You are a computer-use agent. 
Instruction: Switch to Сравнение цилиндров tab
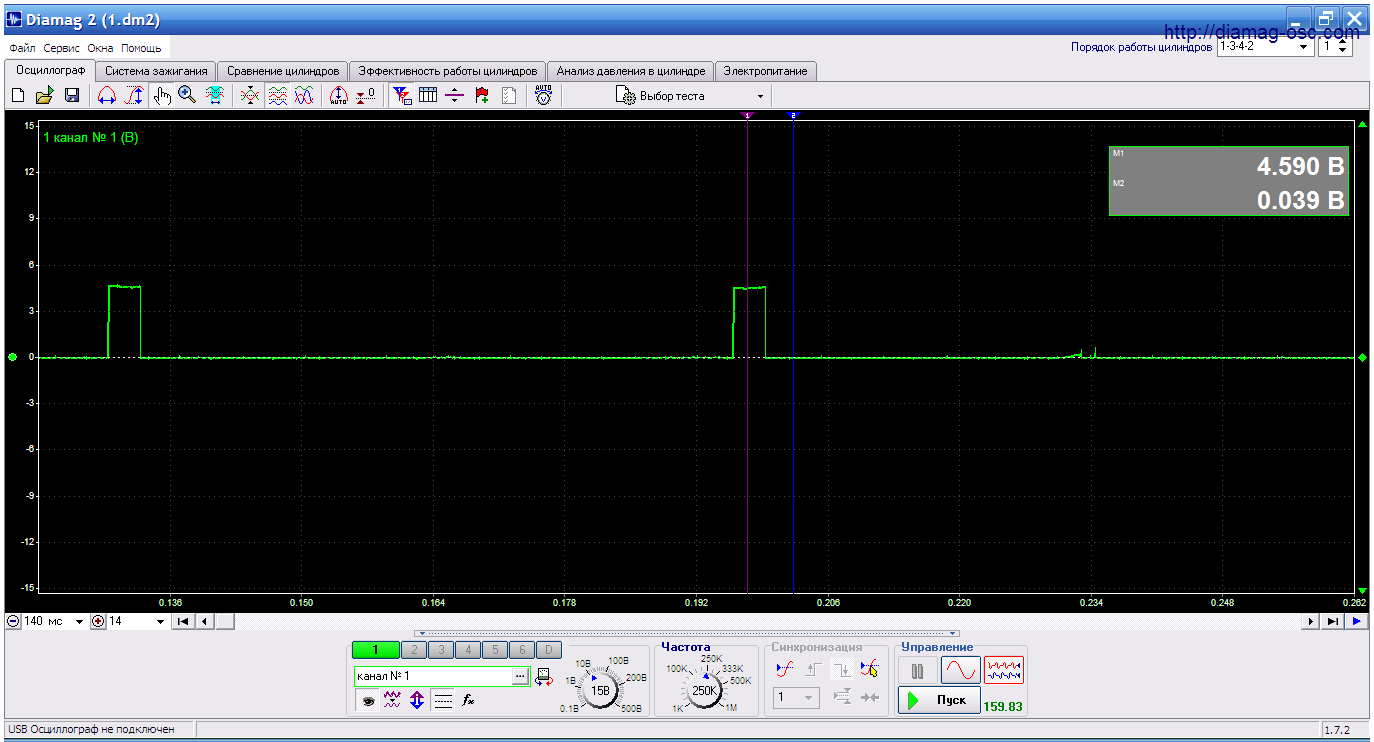[283, 71]
